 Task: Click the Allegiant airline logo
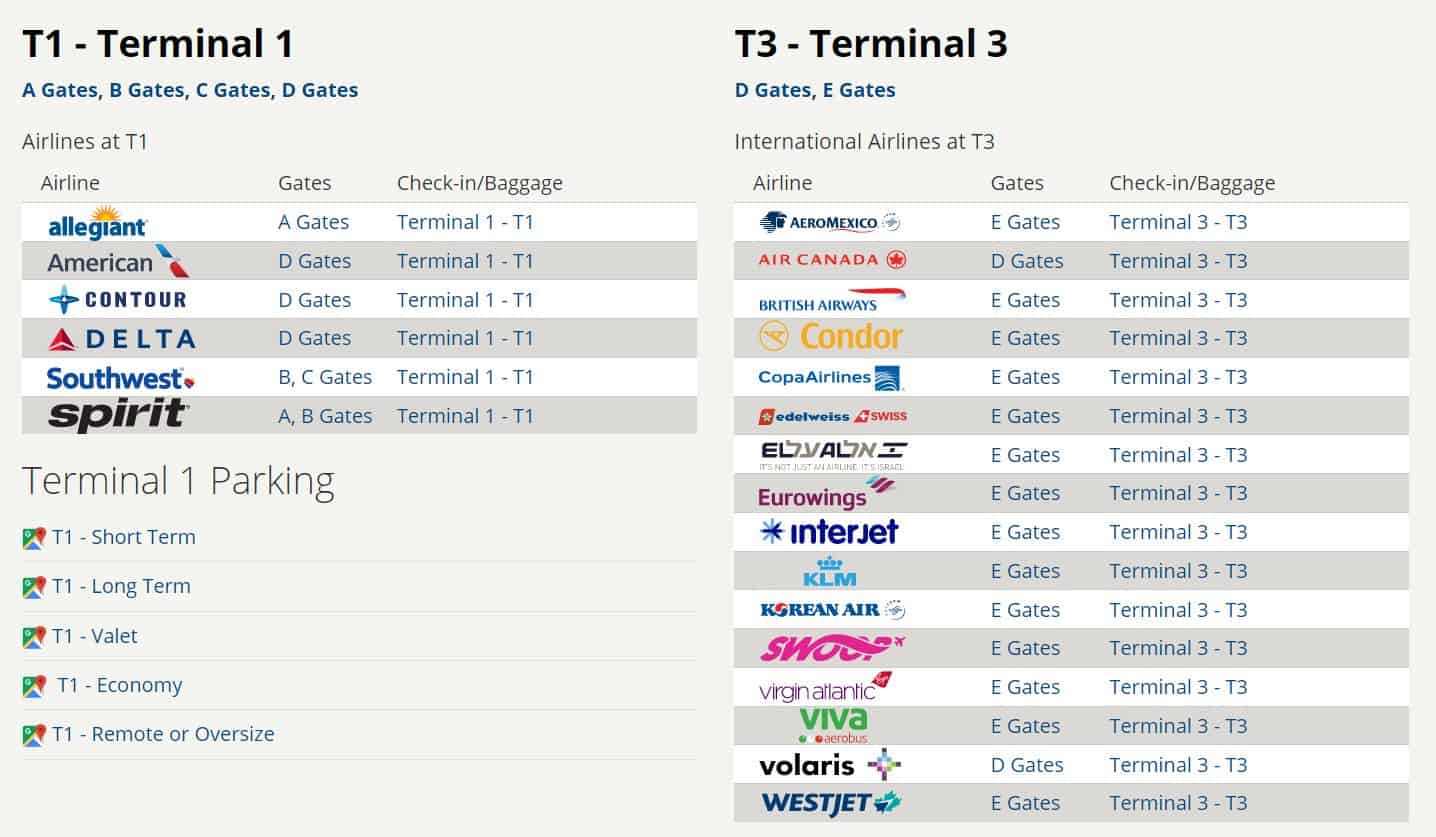tap(97, 223)
